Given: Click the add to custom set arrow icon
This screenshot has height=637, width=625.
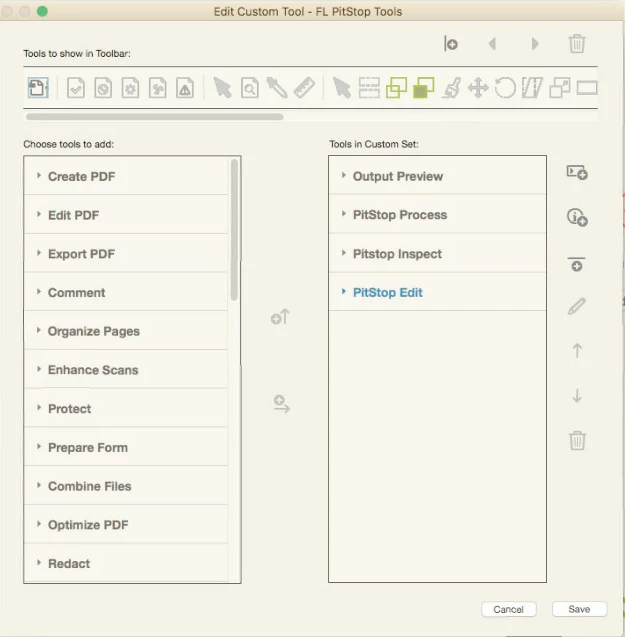Looking at the screenshot, I should tap(281, 404).
